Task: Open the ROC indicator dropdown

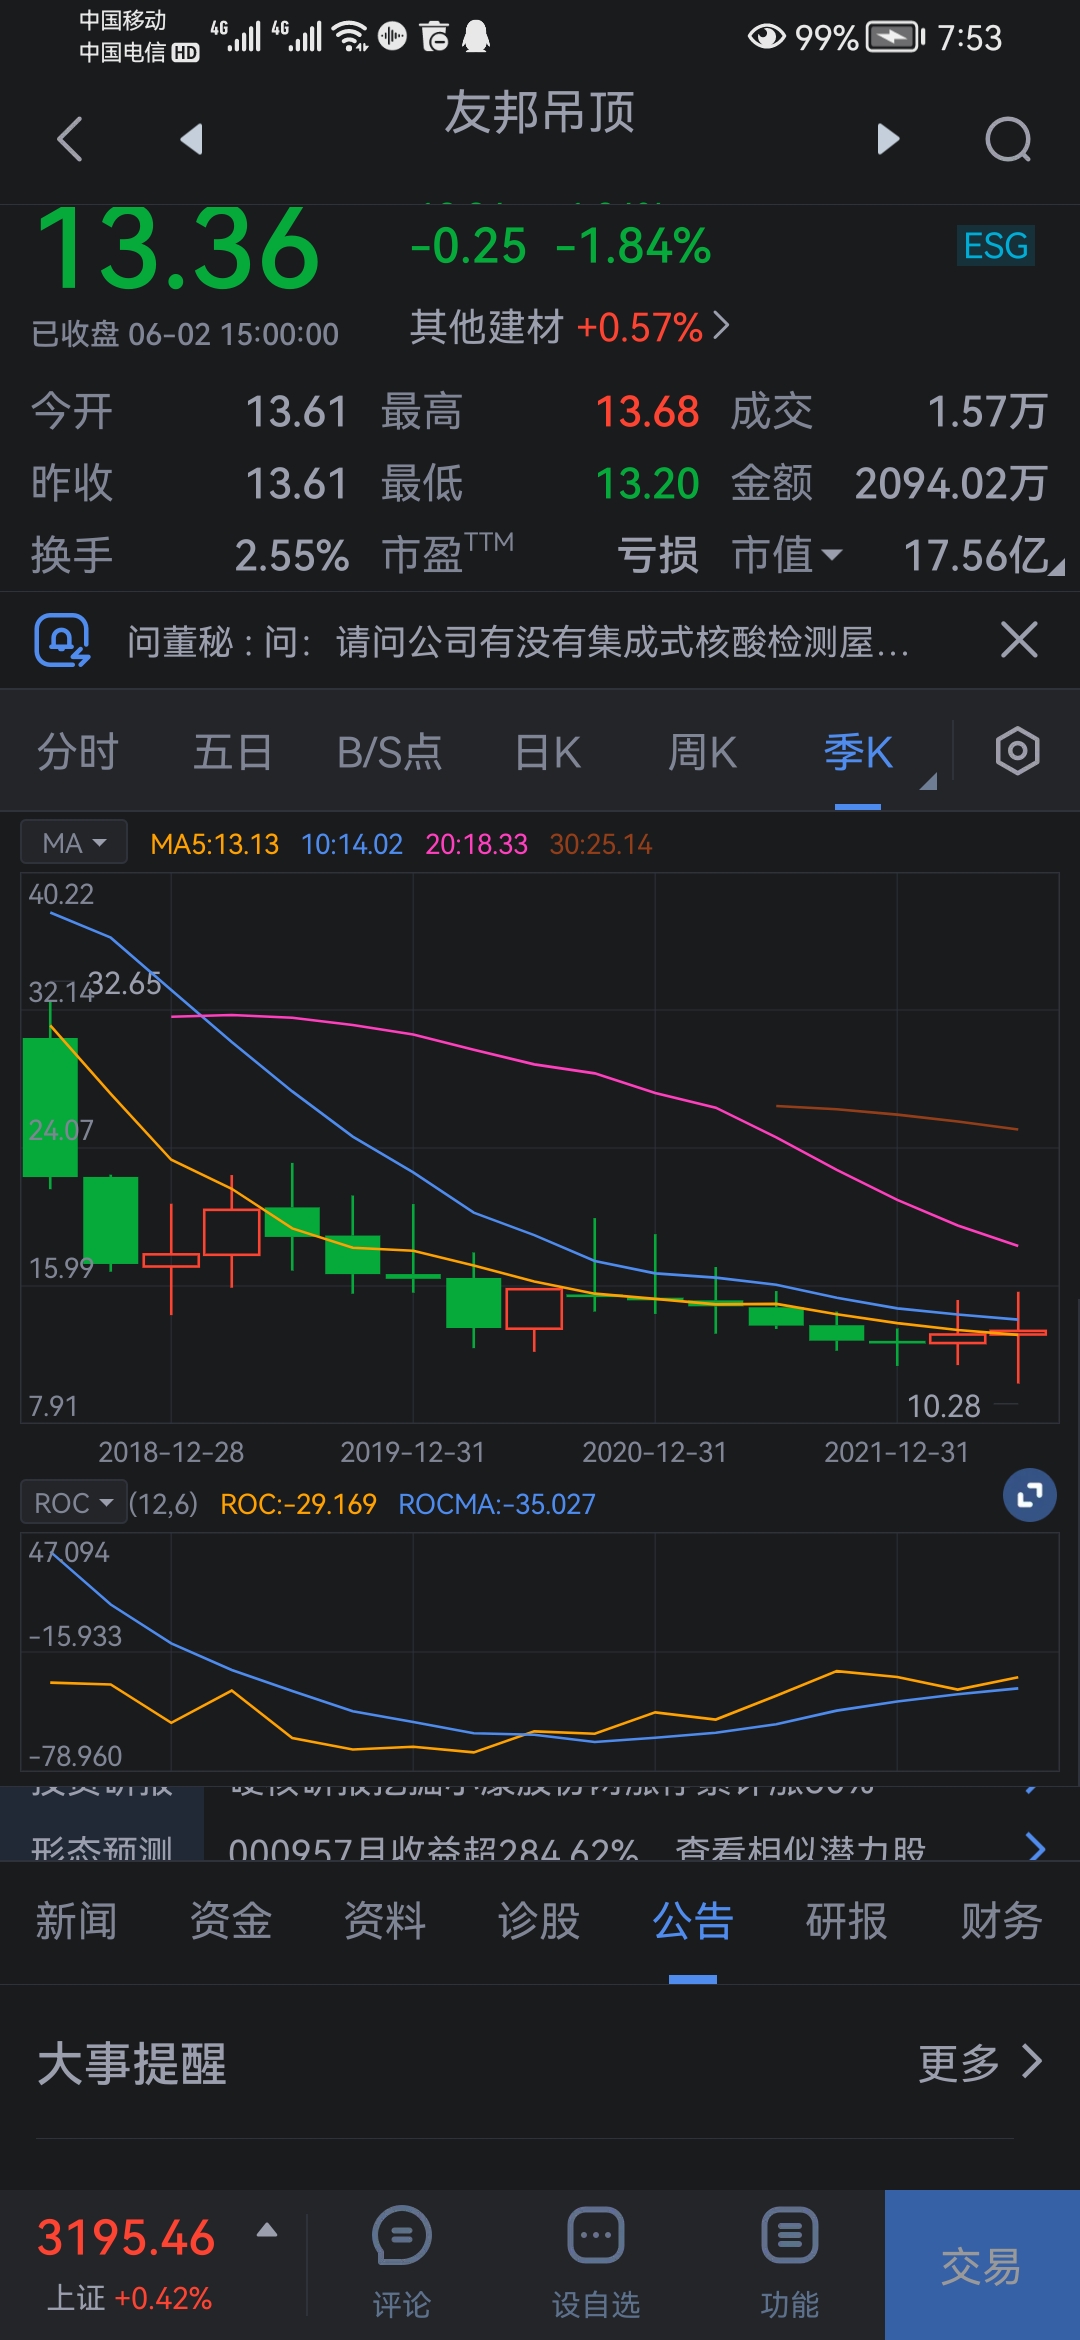Action: 74,1503
